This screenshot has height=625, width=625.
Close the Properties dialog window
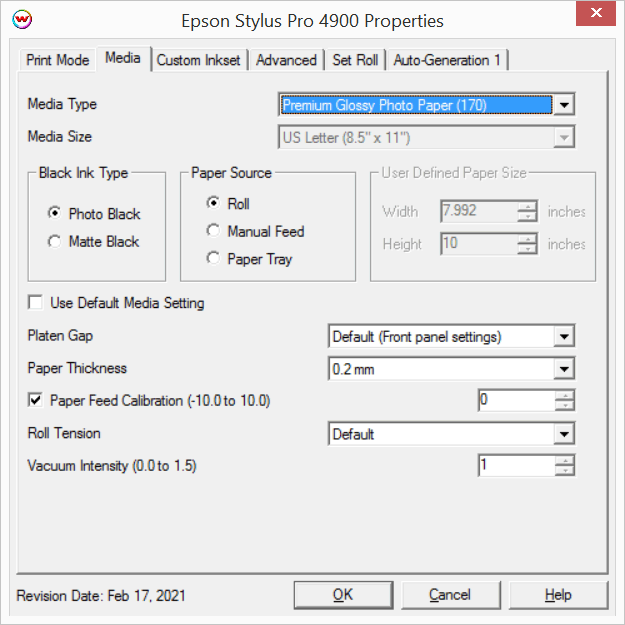(595, 14)
